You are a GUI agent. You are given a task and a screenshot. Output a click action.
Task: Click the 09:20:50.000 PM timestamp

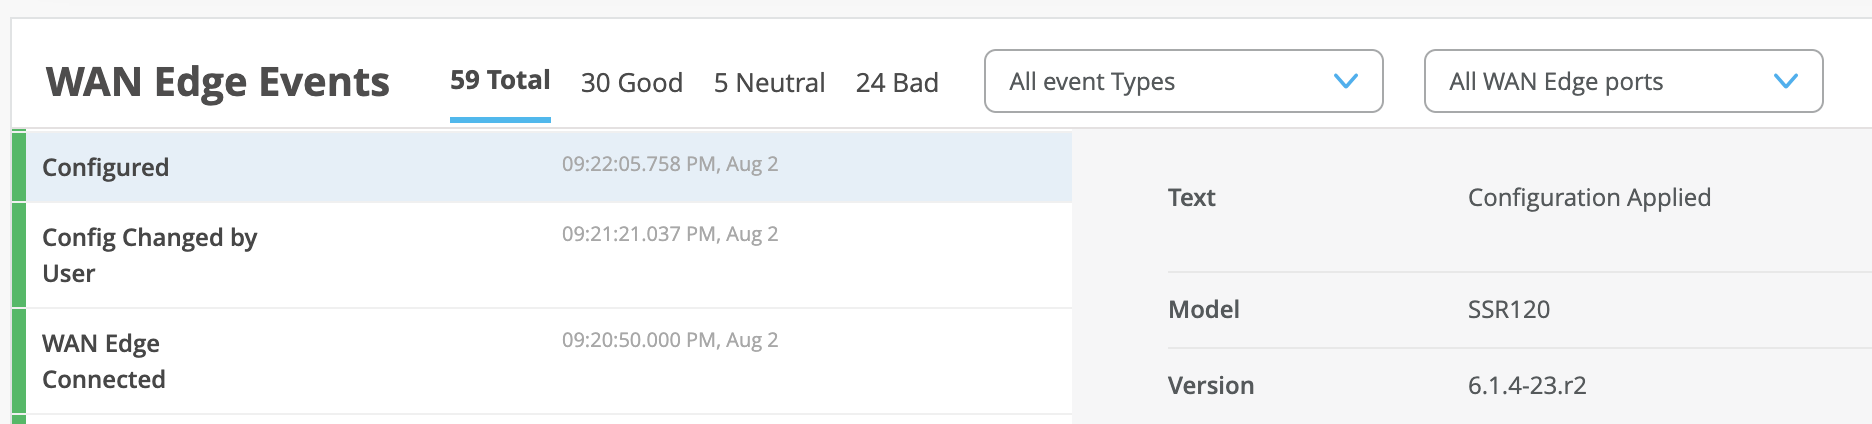[x=670, y=340]
